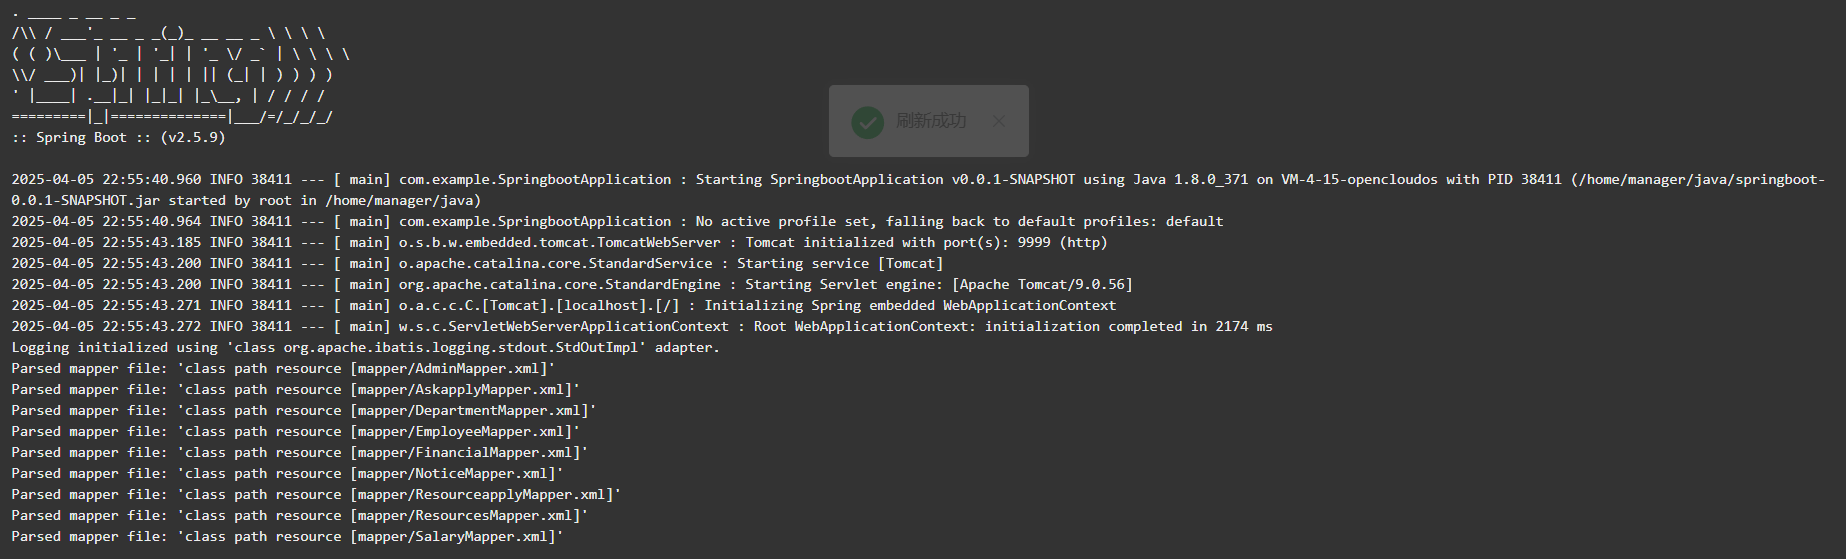The image size is (1846, 559).
Task: Click the 刷新成功 message text
Action: click(931, 121)
